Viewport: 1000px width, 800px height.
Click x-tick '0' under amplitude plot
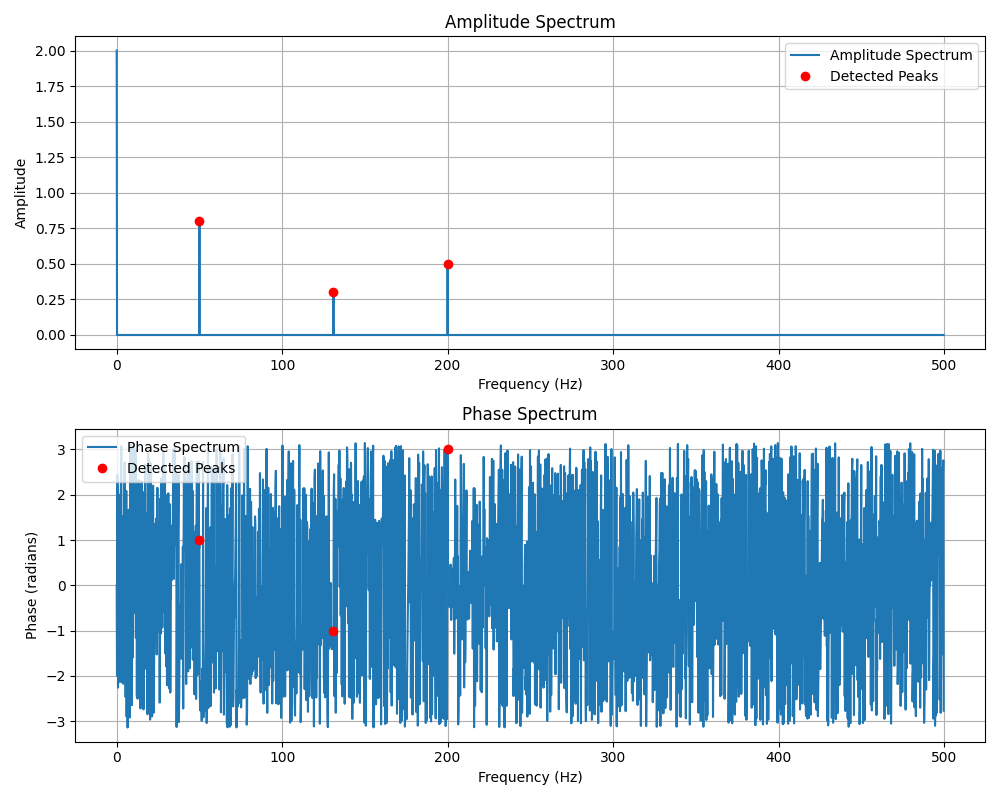point(117,366)
